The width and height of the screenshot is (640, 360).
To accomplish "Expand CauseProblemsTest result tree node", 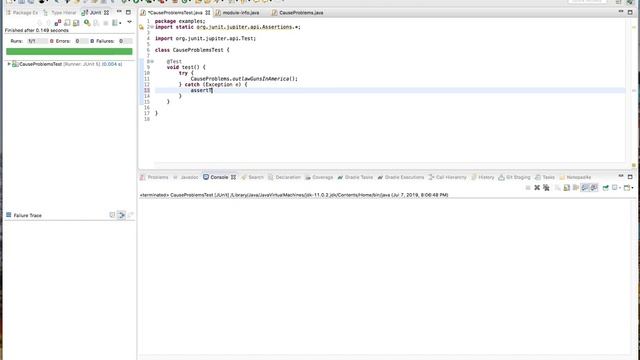I will pyautogui.click(x=9, y=64).
